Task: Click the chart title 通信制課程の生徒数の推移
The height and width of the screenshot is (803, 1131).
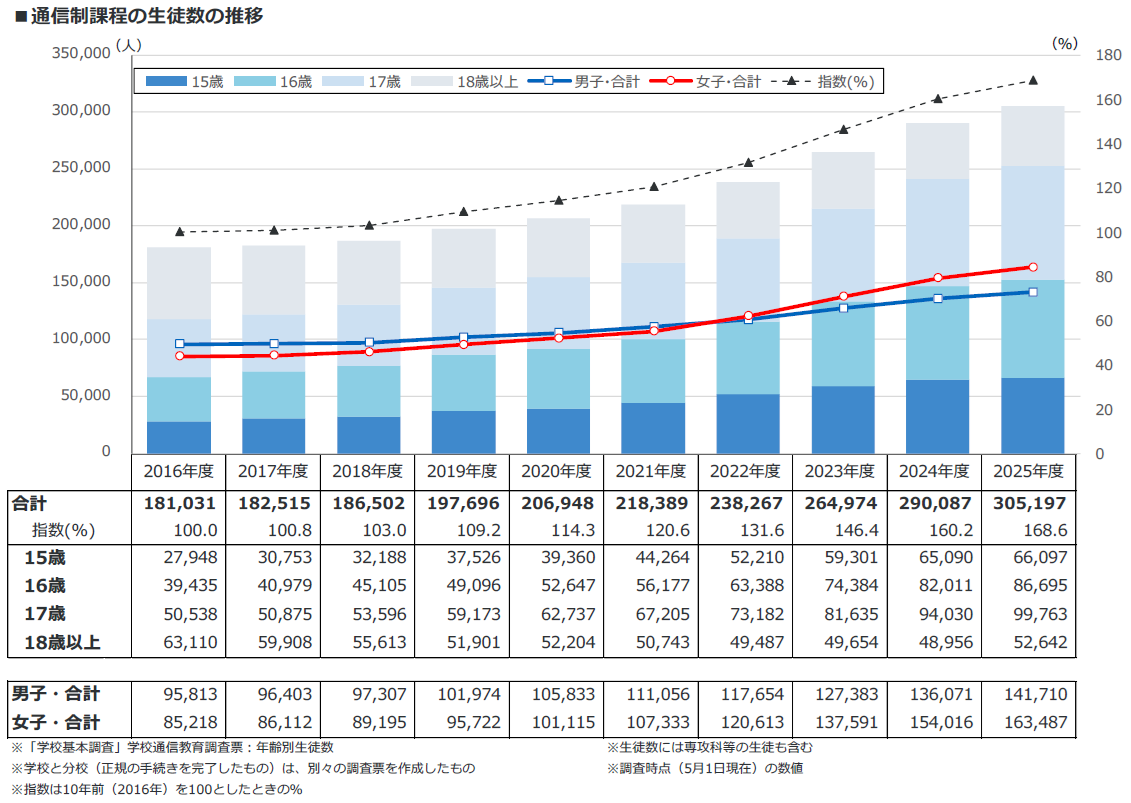Action: 146,16
